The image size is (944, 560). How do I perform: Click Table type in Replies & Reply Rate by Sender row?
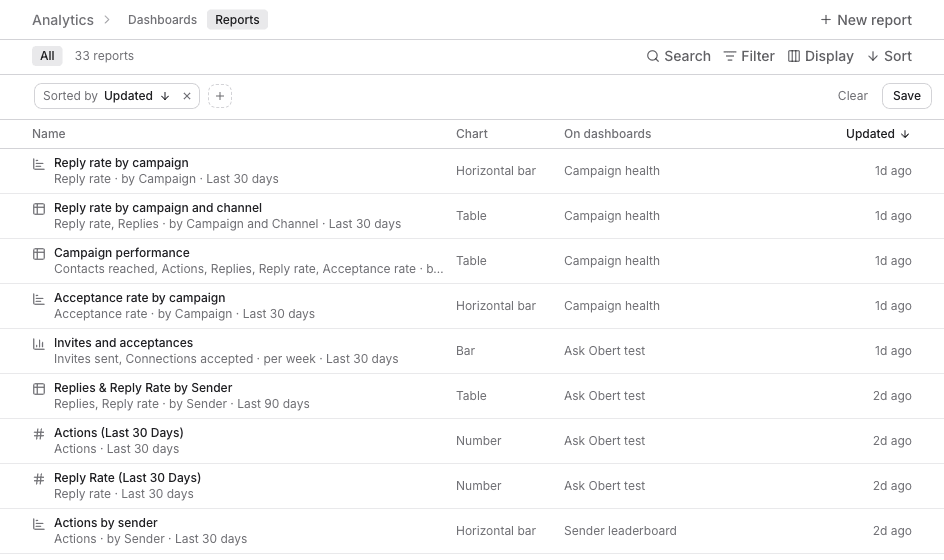(x=471, y=396)
